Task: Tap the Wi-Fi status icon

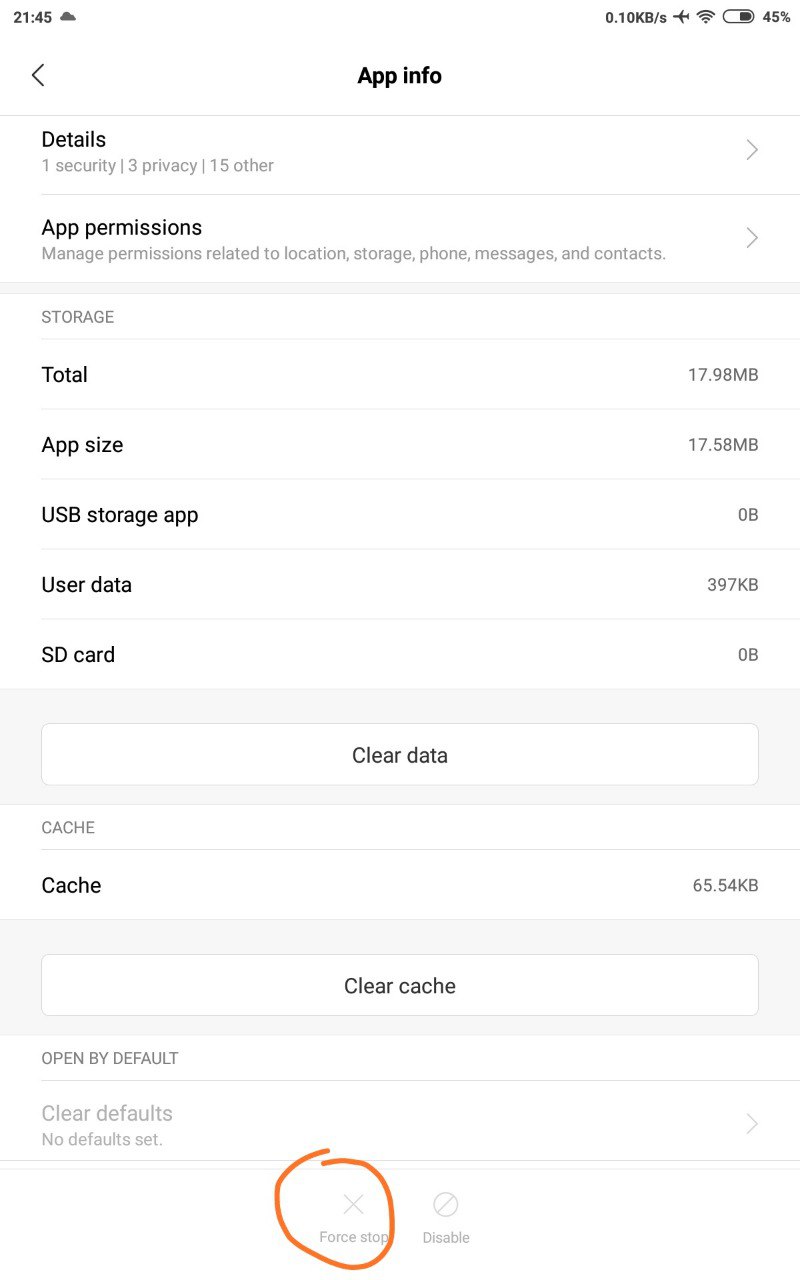Action: click(x=706, y=17)
